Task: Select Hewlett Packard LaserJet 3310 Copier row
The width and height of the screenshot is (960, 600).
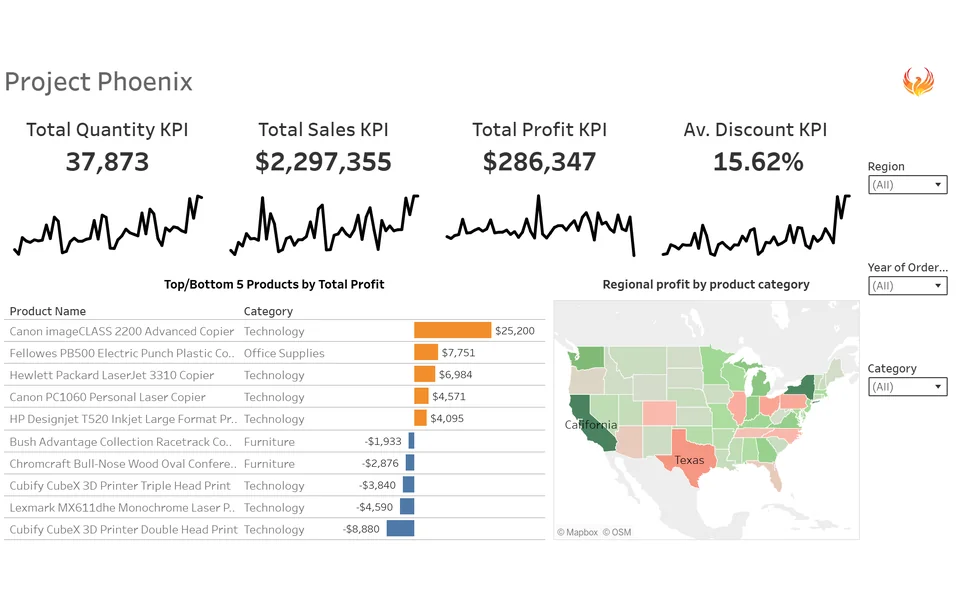Action: pos(274,375)
